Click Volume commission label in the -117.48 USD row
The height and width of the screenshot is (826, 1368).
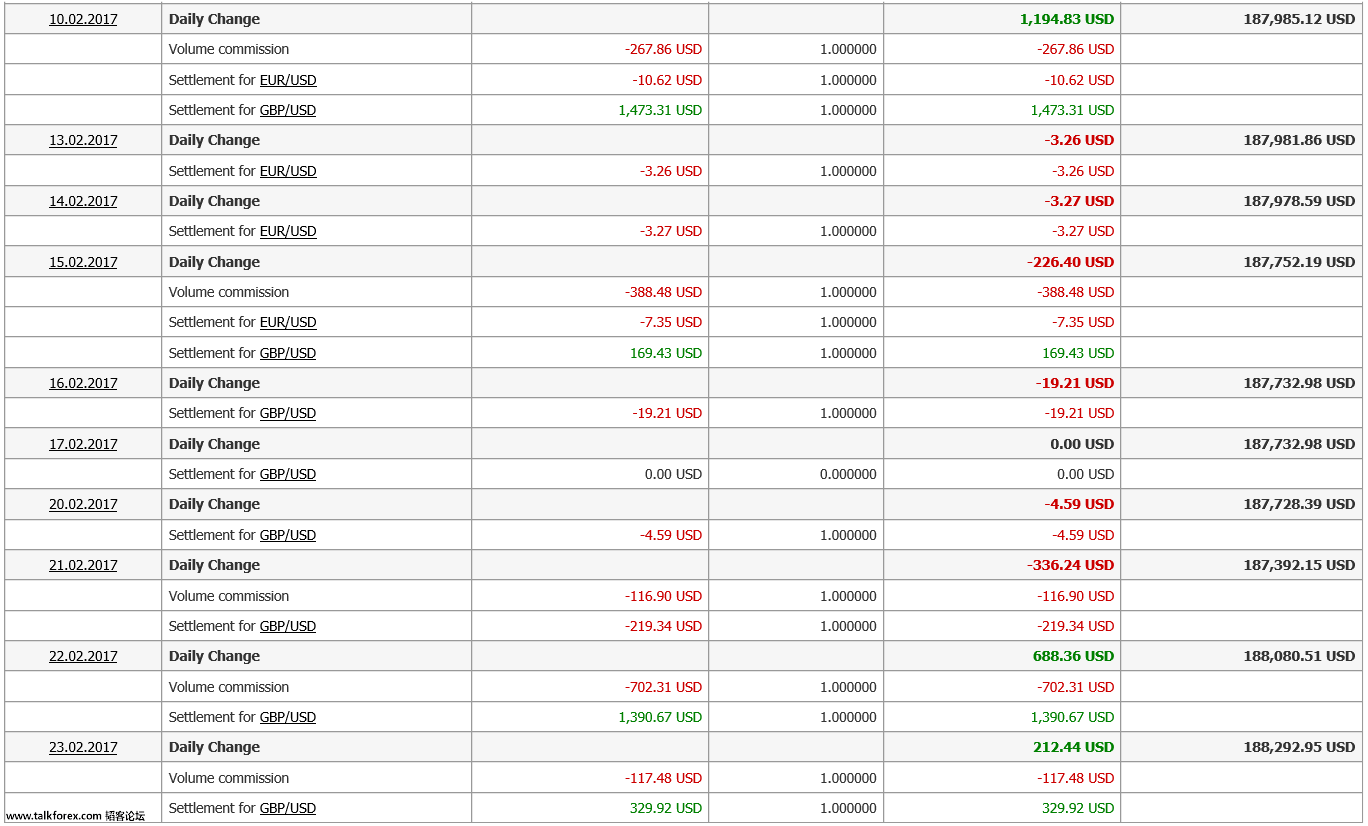(x=229, y=778)
